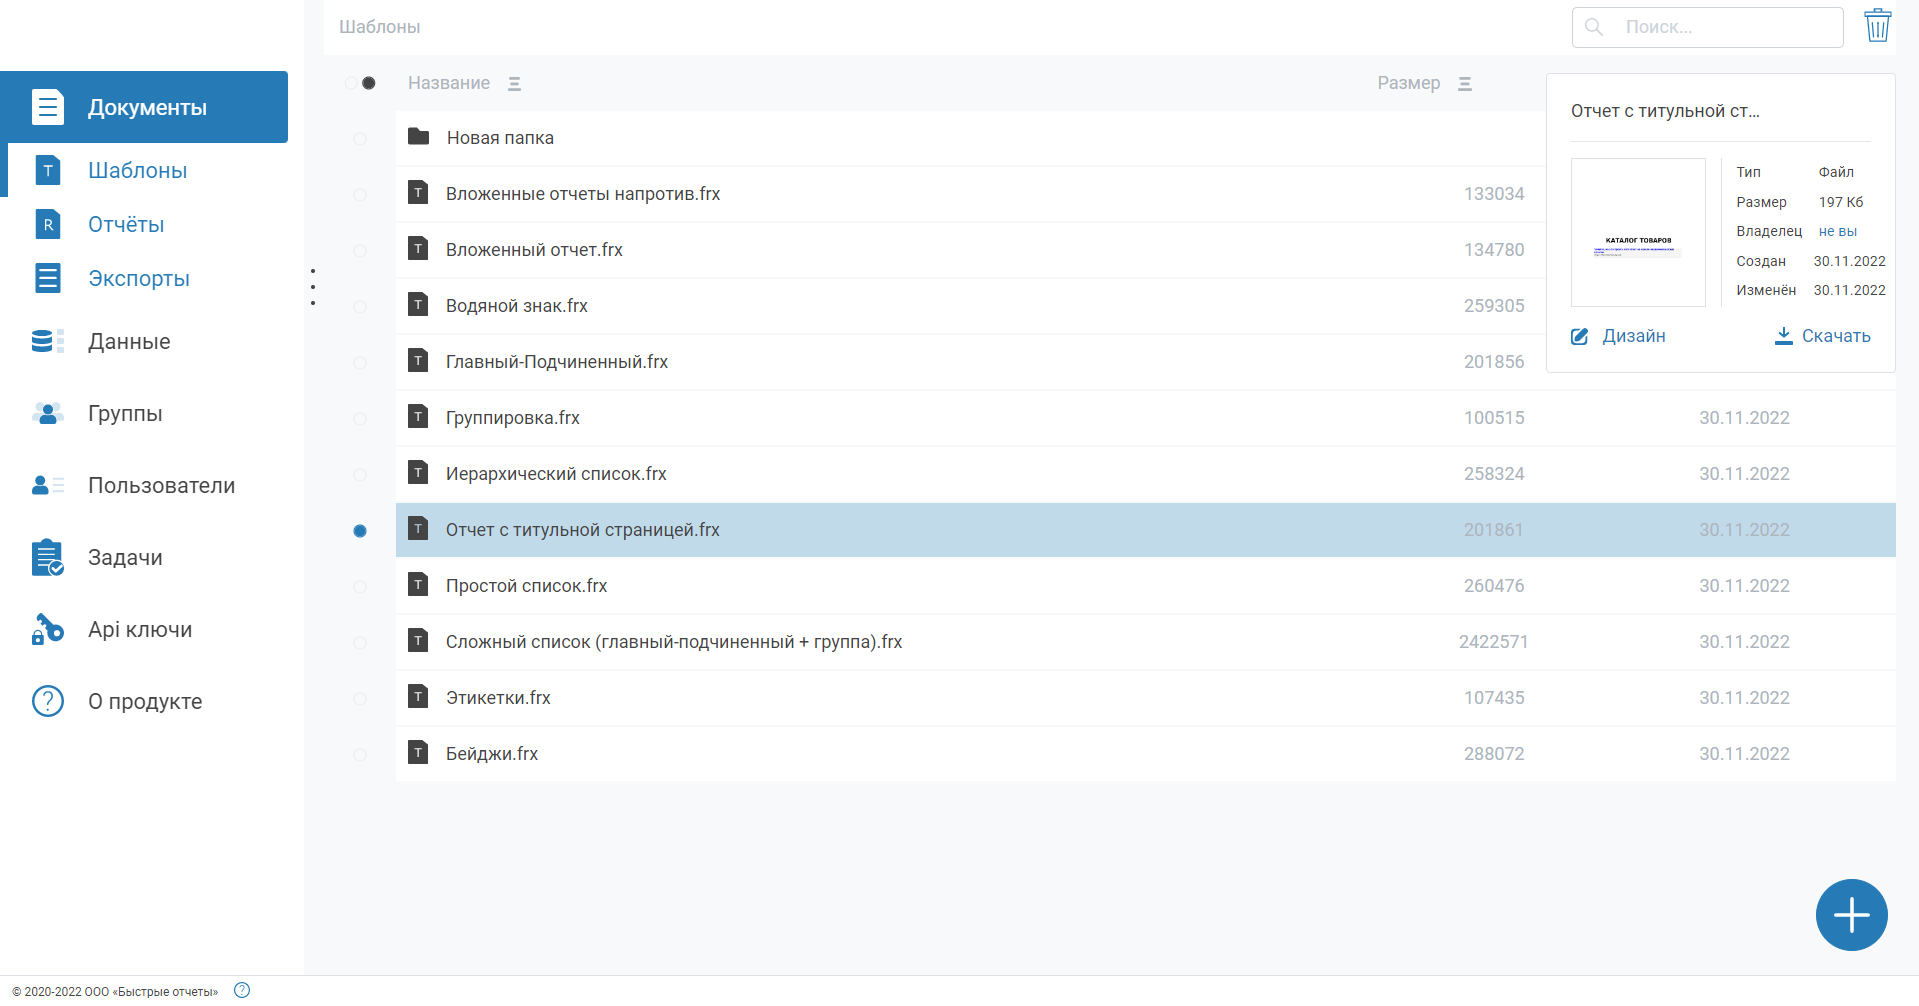Deselect radio for Отчет с титульной страницей.frx
The height and width of the screenshot is (1006, 1919).
(x=360, y=531)
